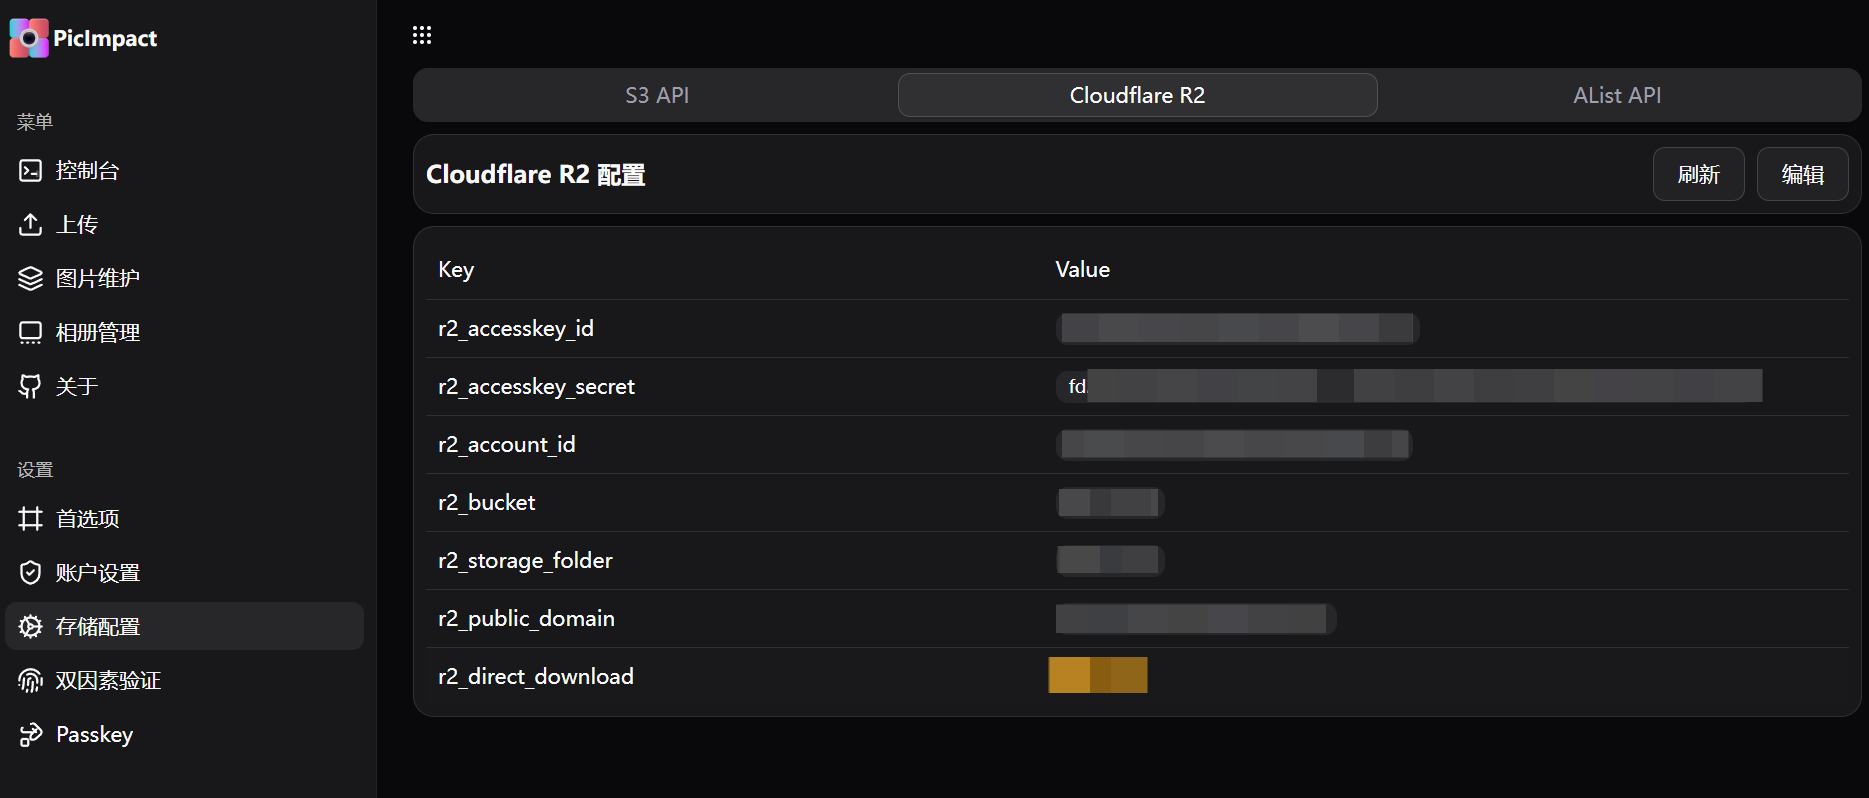
Task: Select the Cloudflare R2 tab
Action: point(1137,95)
